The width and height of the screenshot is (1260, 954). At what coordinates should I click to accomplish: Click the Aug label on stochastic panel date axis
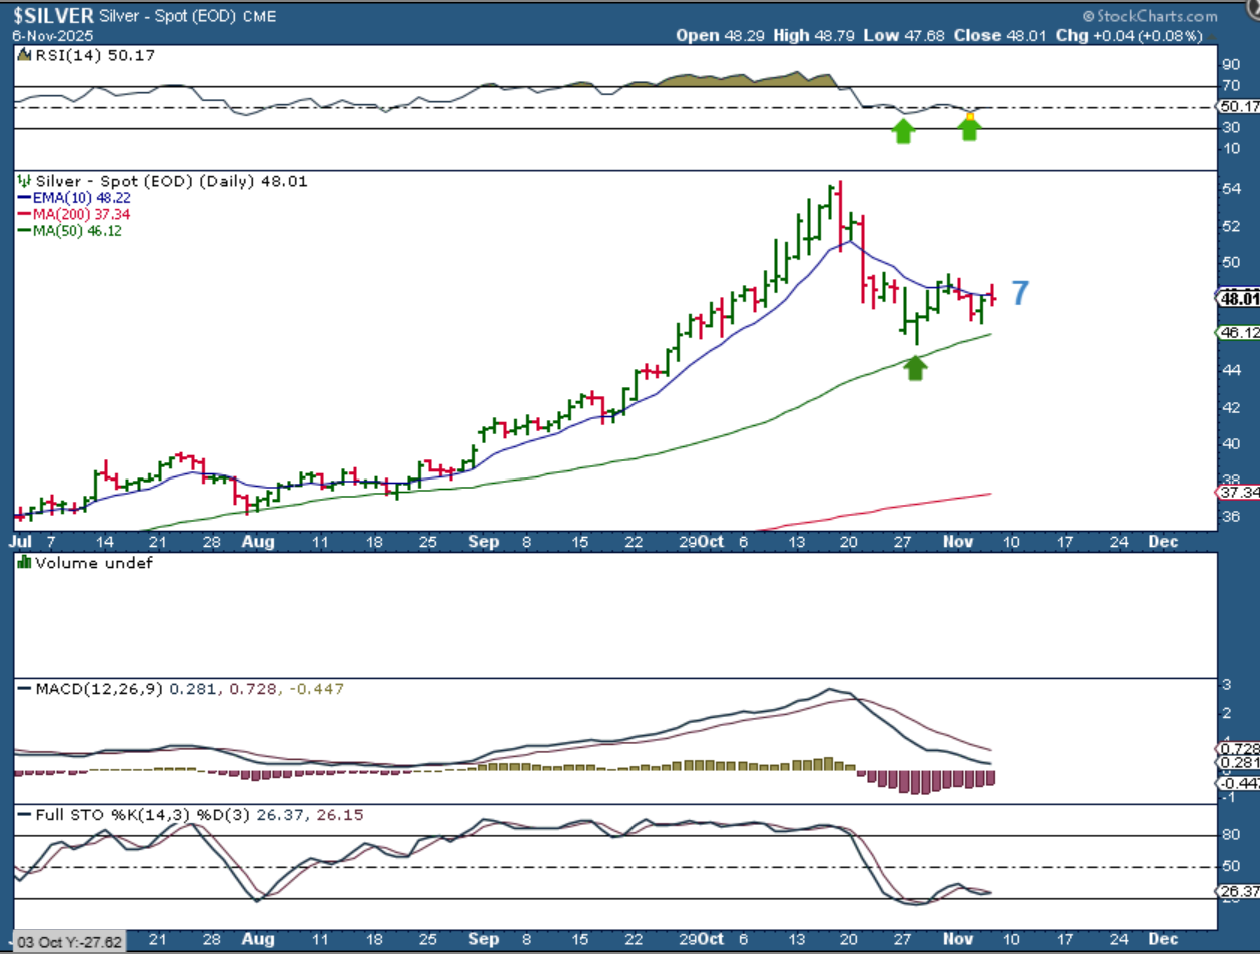[x=258, y=939]
